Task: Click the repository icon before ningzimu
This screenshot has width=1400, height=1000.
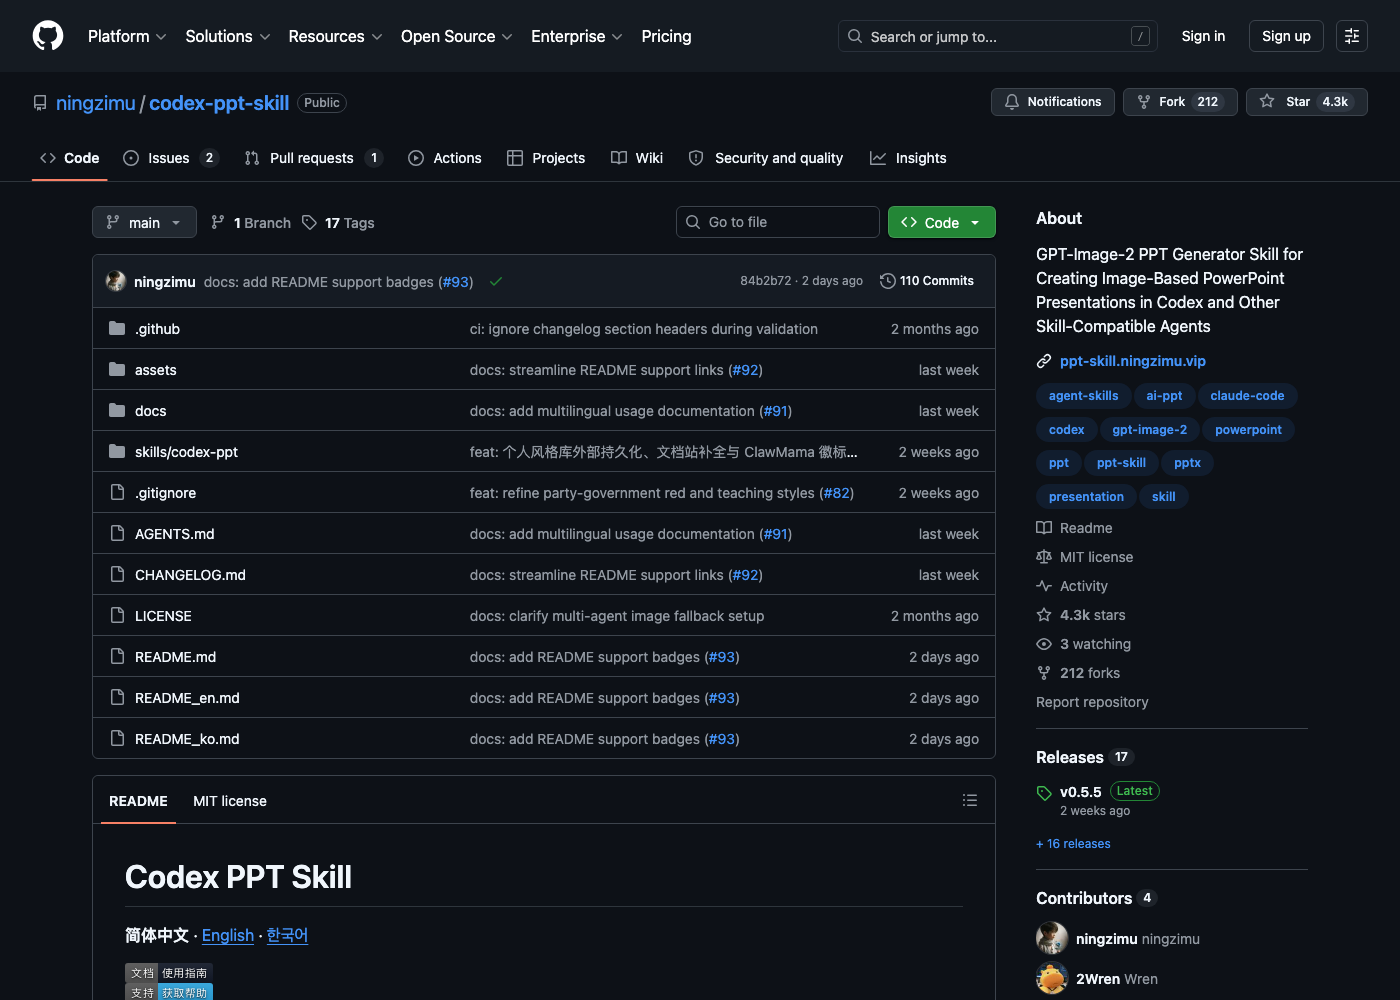Action: (40, 103)
